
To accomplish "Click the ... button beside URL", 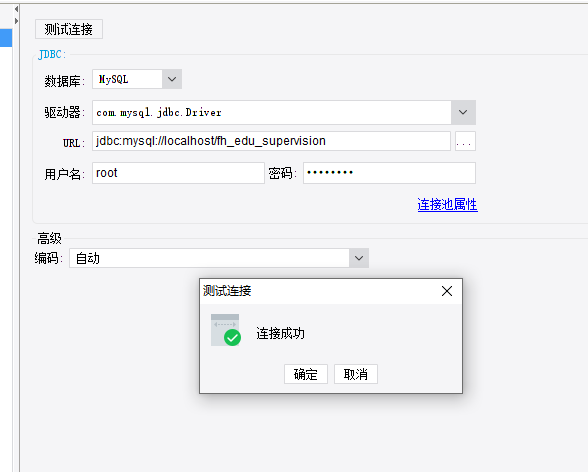I will 465,141.
